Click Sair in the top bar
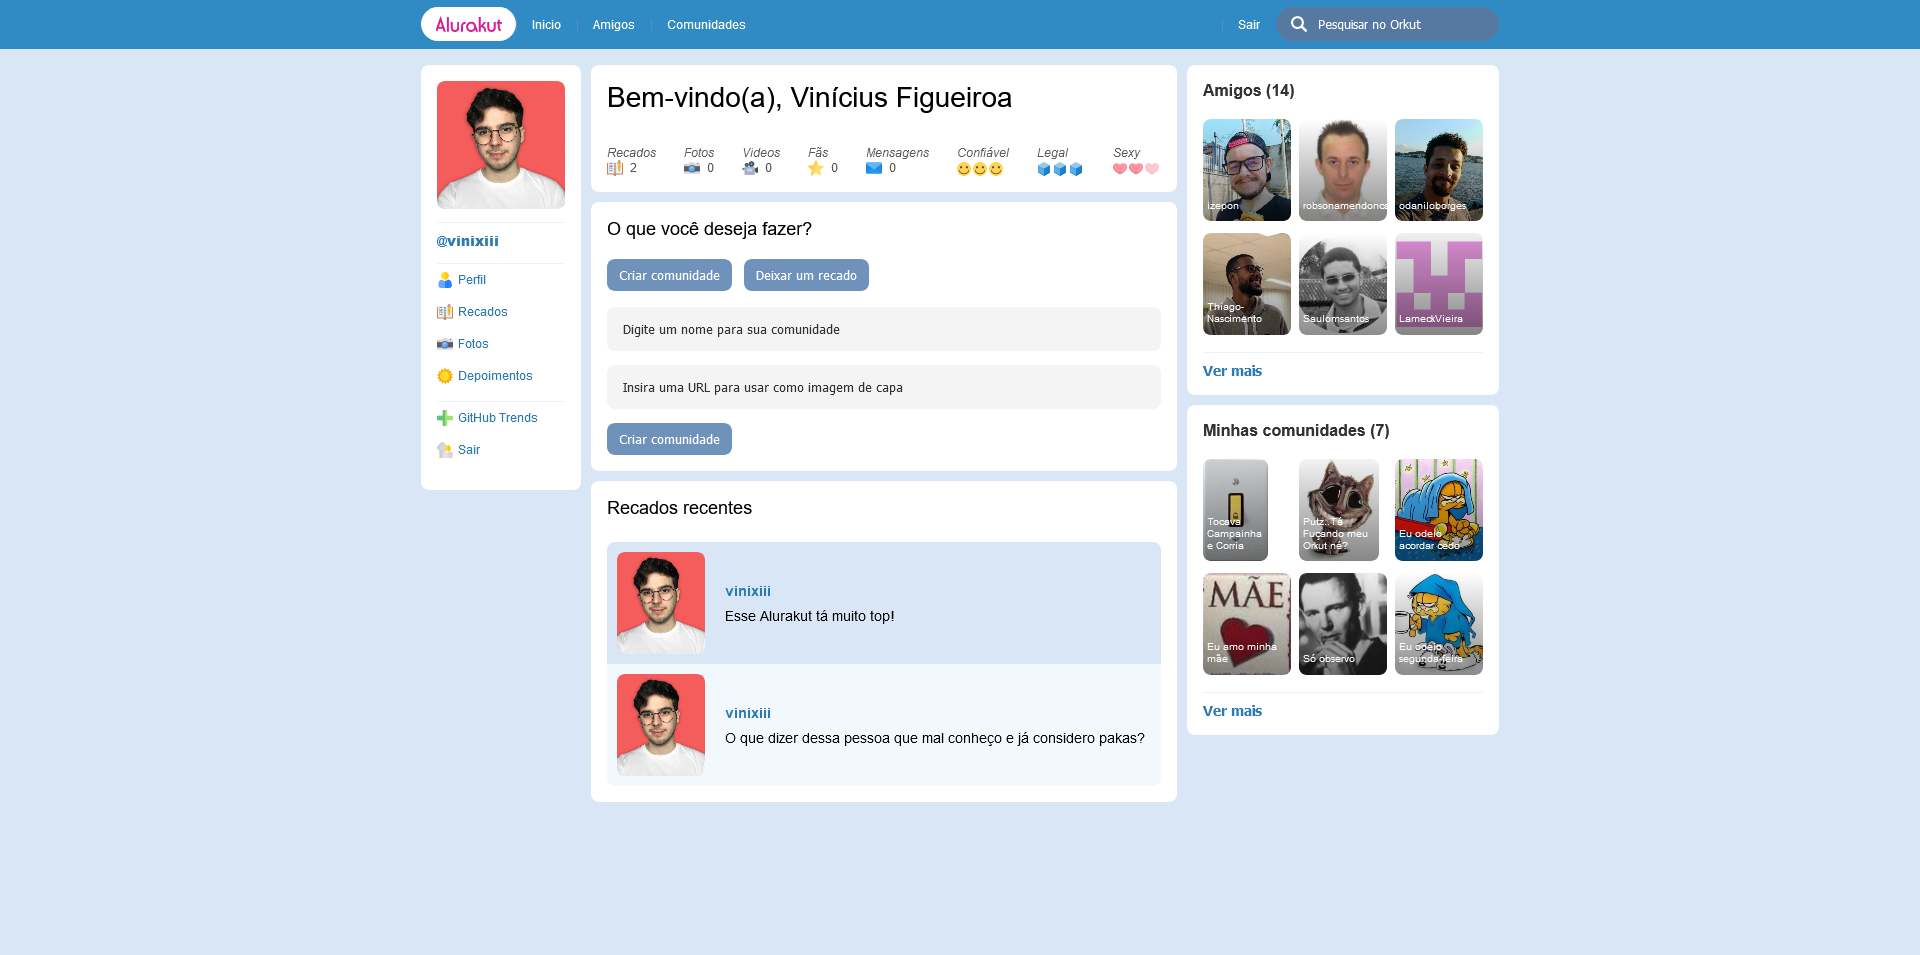Screen dimensions: 1920x955 [1249, 25]
